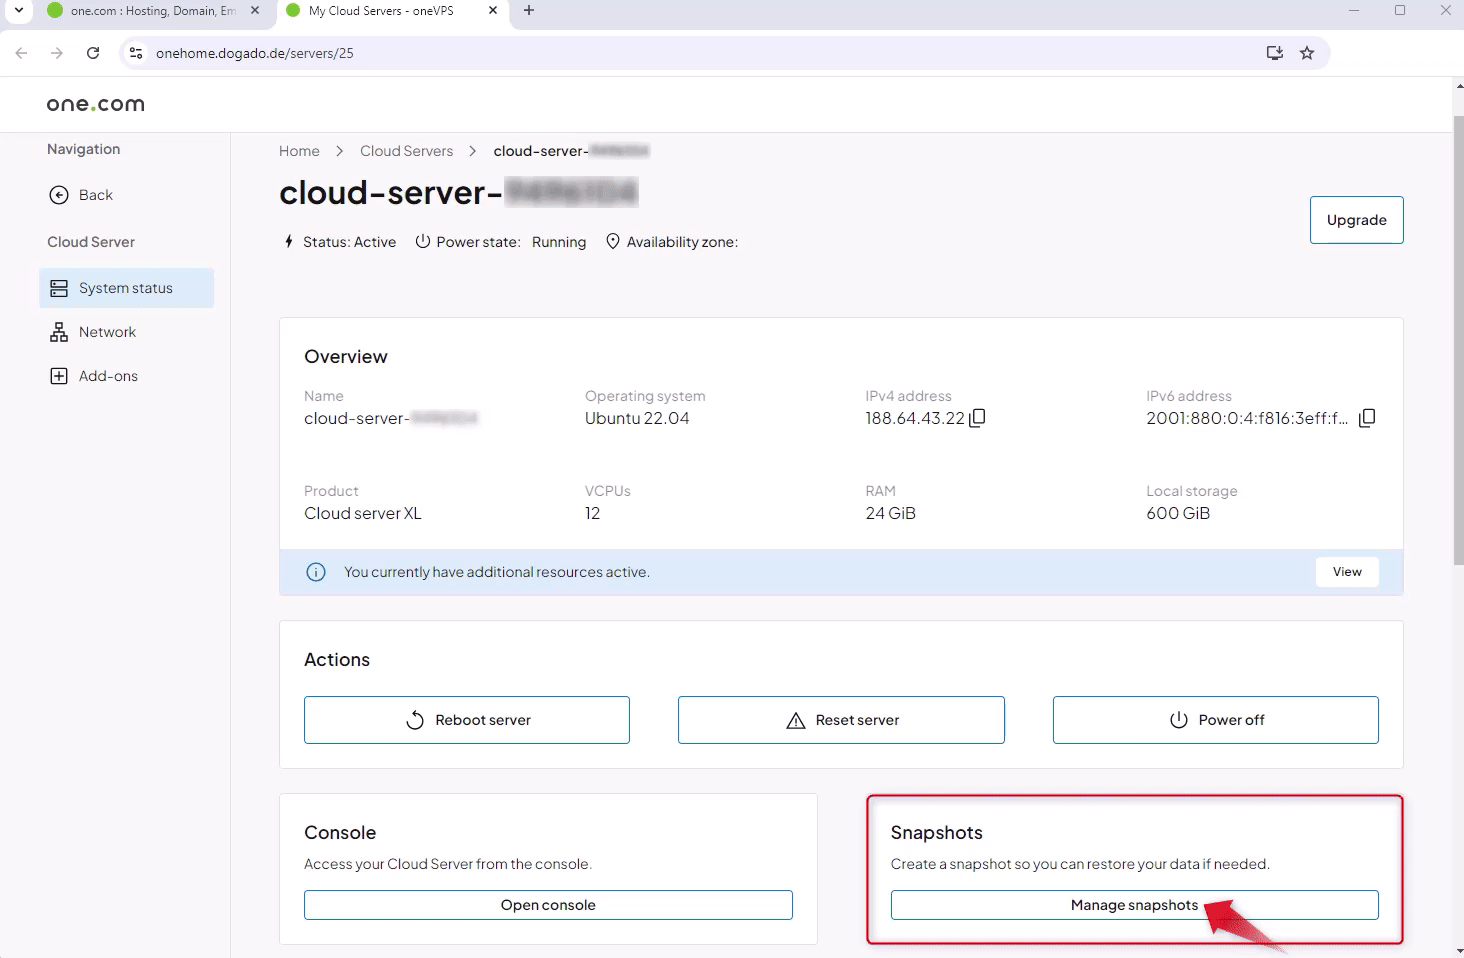Open System status in sidebar
1464x958 pixels.
(126, 288)
